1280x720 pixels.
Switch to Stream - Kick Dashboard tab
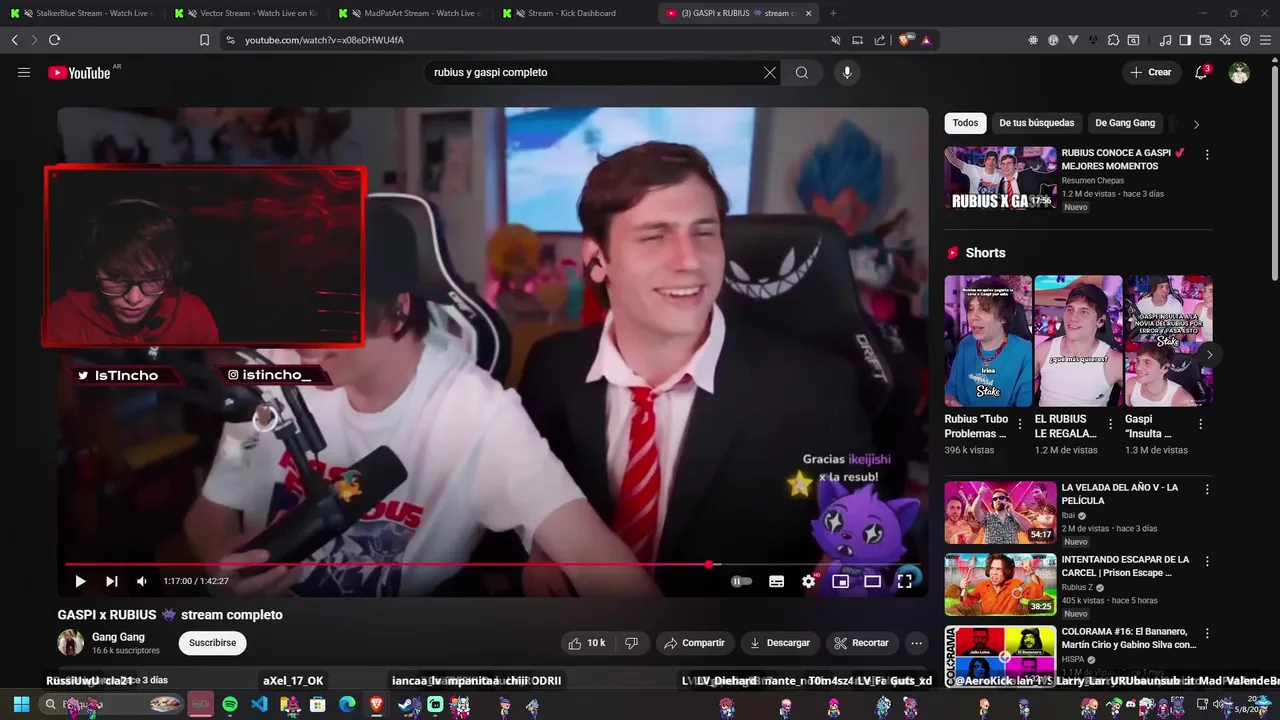tap(575, 13)
